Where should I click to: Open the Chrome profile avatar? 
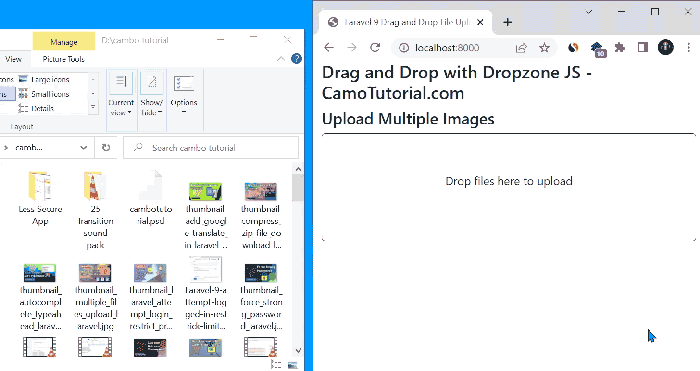(x=666, y=47)
